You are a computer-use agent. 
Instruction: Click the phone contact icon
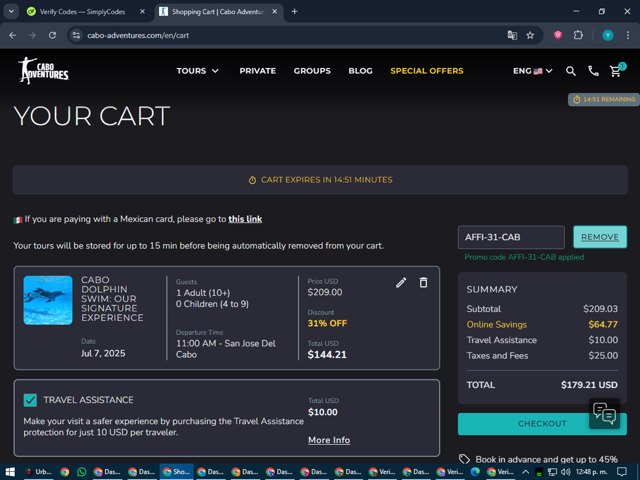(x=593, y=71)
